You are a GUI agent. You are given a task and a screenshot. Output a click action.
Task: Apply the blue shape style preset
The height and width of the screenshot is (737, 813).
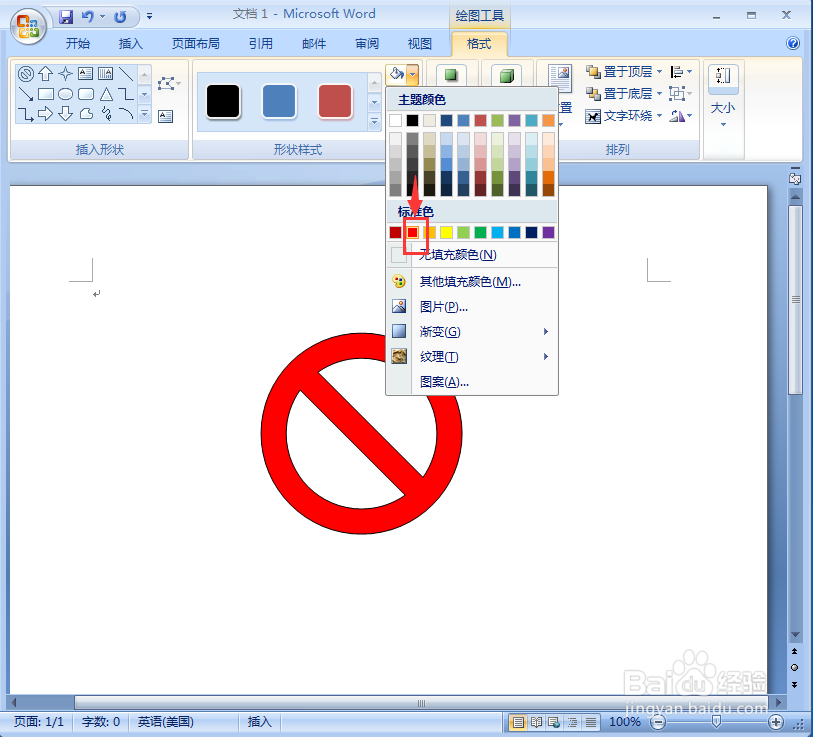click(x=279, y=101)
